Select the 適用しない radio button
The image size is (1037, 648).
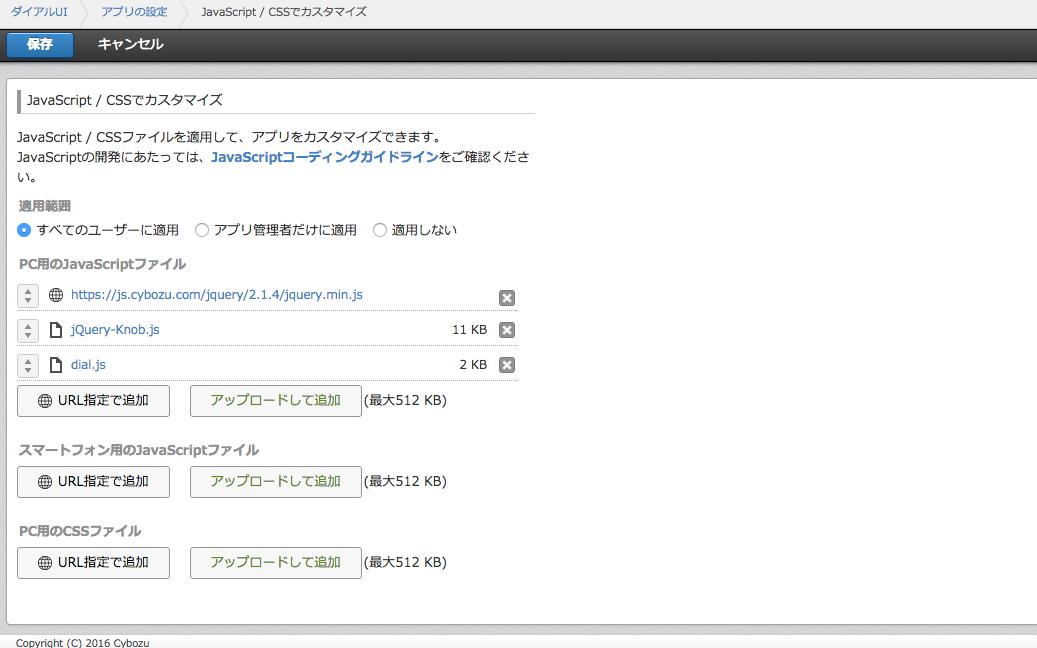379,230
